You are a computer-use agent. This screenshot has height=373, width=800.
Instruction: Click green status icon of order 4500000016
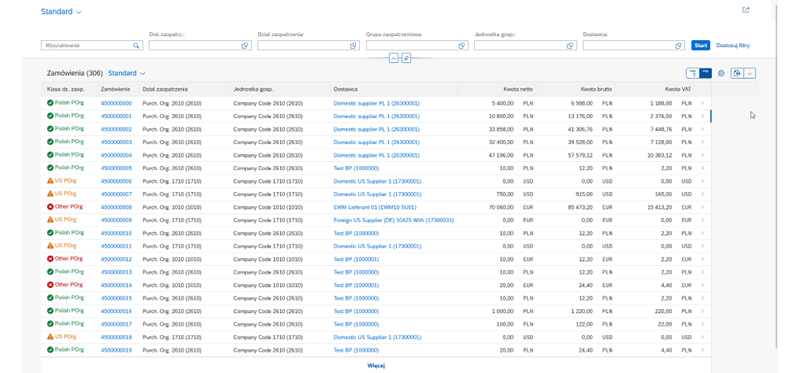[x=50, y=311]
